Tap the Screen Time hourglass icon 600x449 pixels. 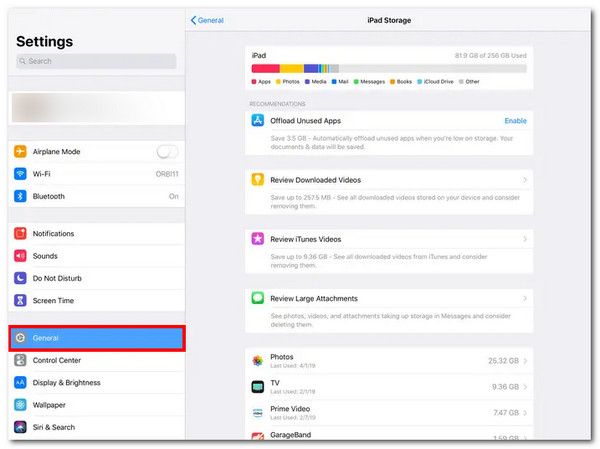20,300
